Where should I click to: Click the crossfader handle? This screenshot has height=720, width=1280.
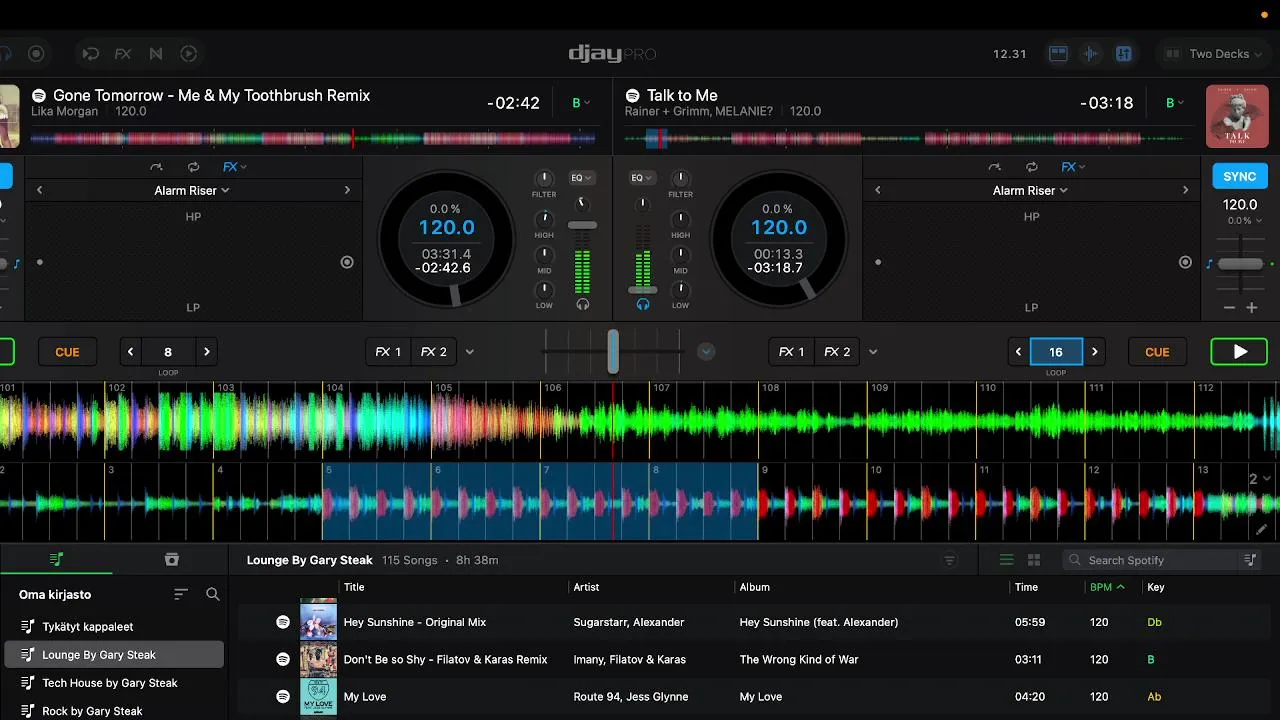pyautogui.click(x=613, y=352)
